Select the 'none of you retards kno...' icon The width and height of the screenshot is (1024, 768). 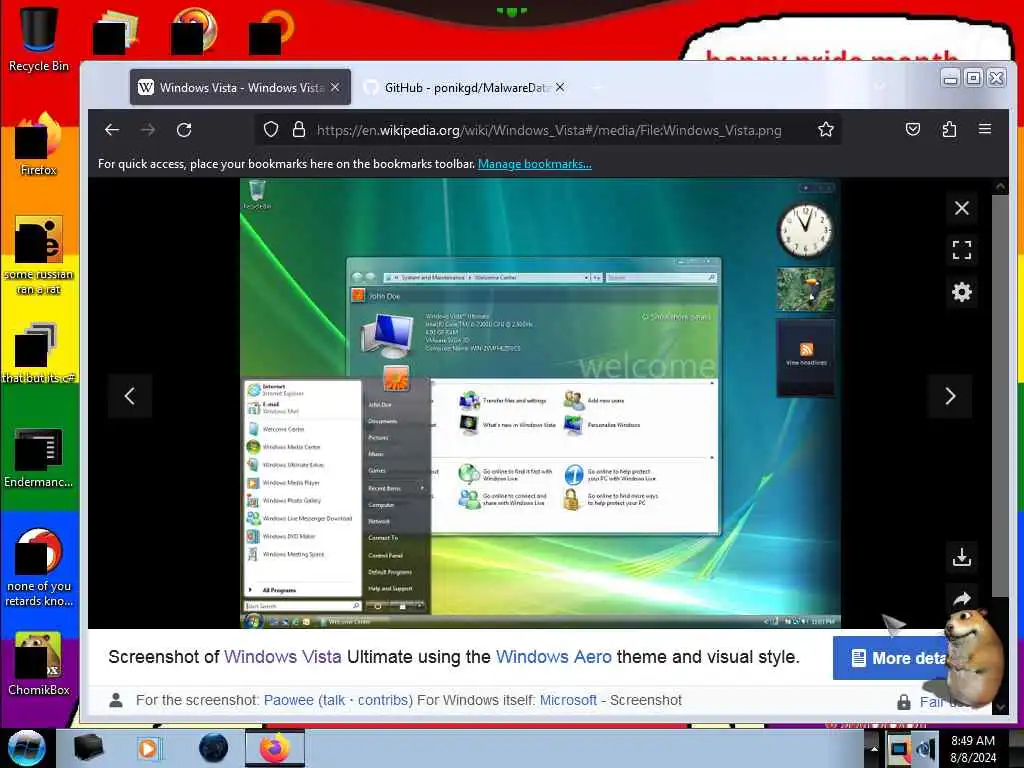click(38, 567)
